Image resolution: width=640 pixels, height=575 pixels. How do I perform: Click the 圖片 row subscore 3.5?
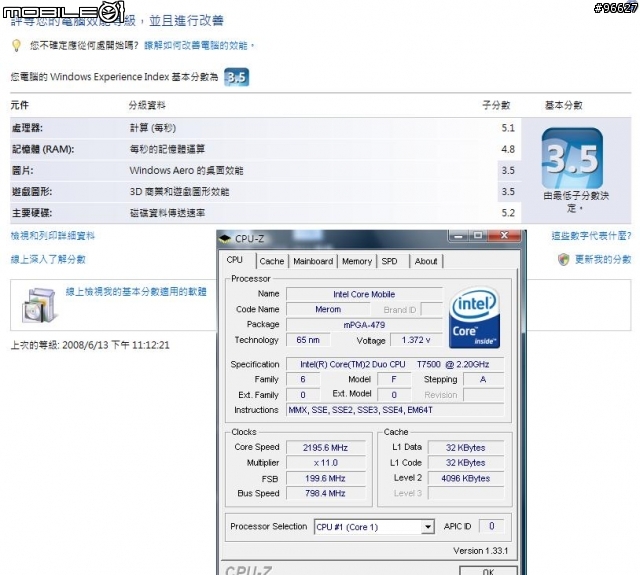click(508, 171)
